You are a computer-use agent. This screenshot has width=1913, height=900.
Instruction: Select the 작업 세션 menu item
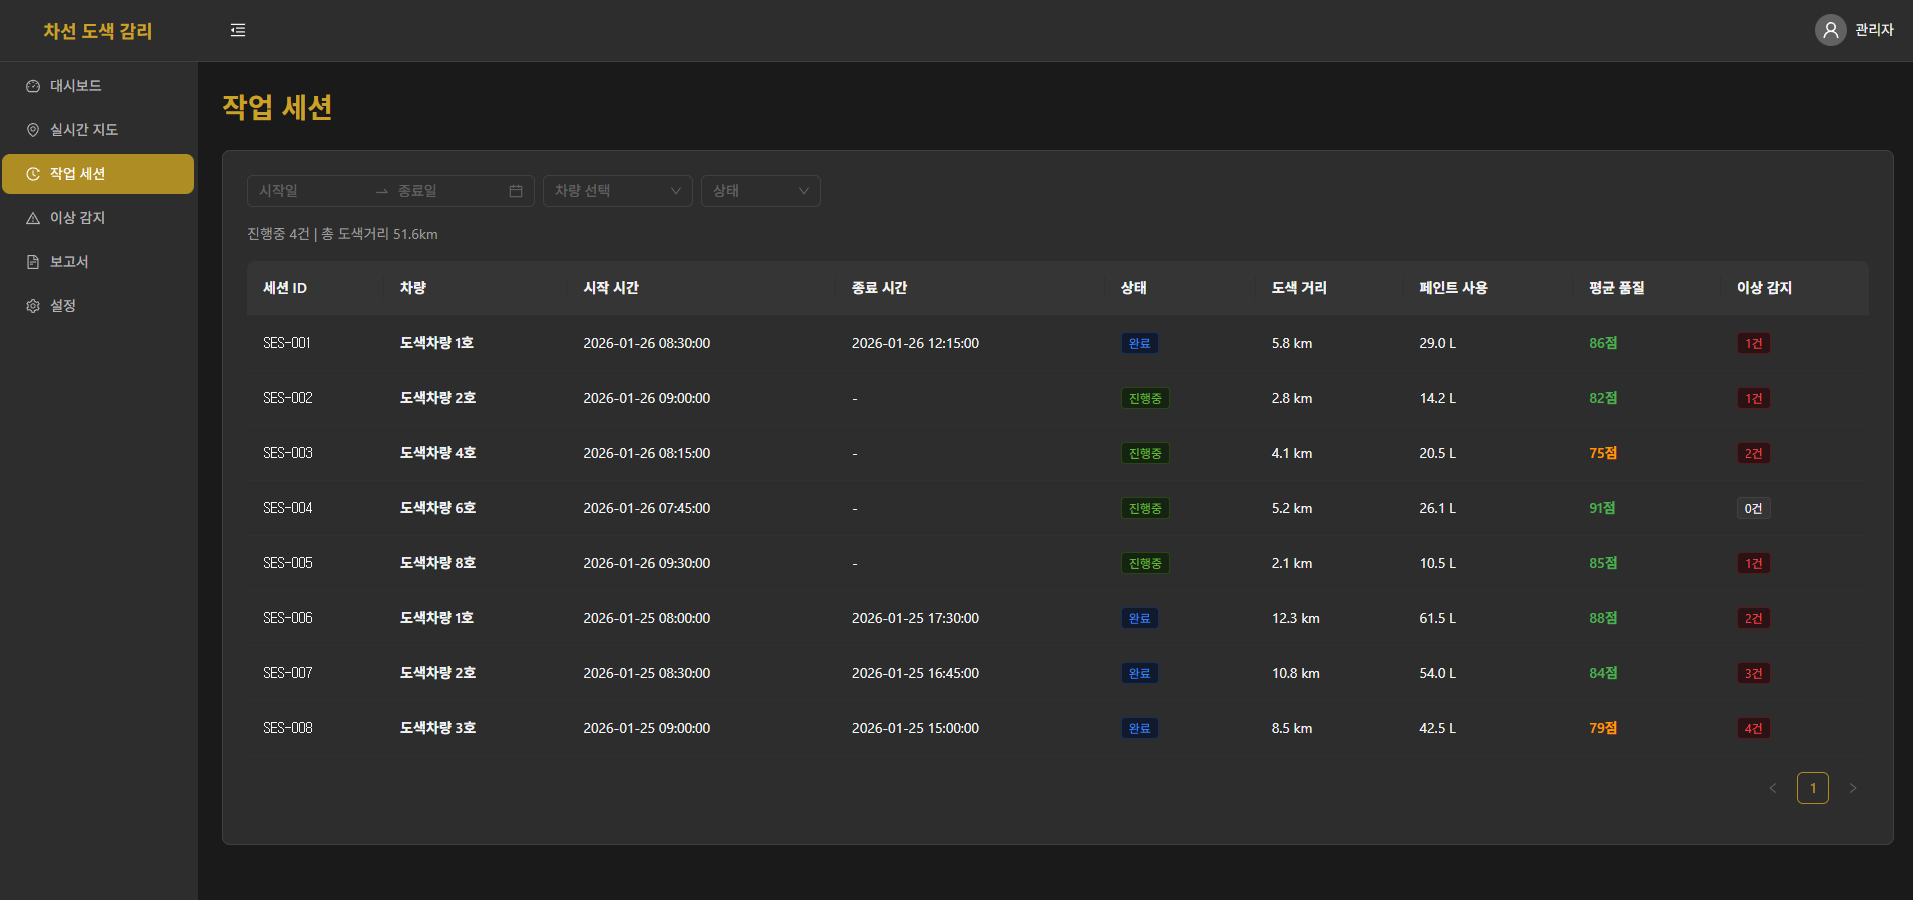(98, 174)
